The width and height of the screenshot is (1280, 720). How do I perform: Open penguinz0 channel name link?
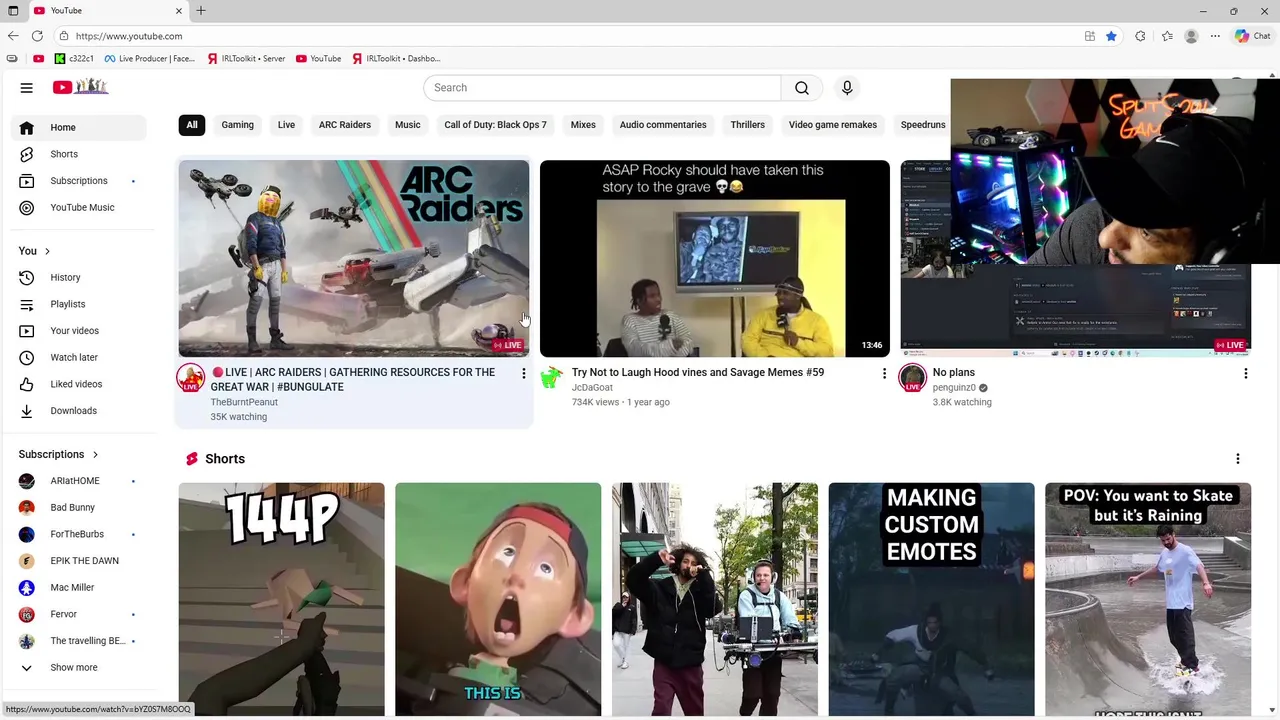click(954, 388)
